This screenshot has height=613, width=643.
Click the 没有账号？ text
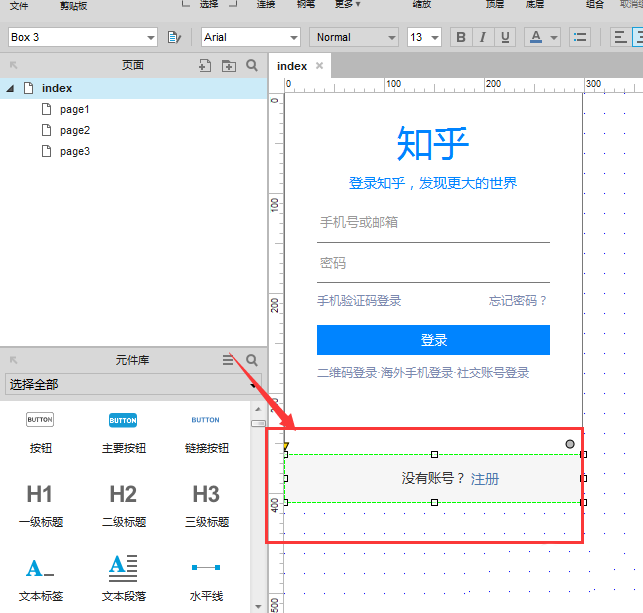433,478
